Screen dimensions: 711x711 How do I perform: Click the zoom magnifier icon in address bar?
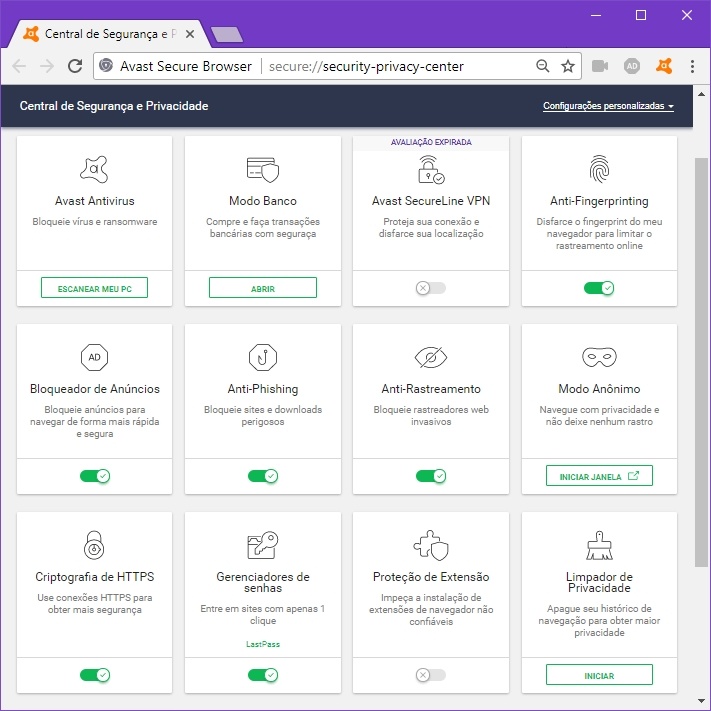click(542, 66)
